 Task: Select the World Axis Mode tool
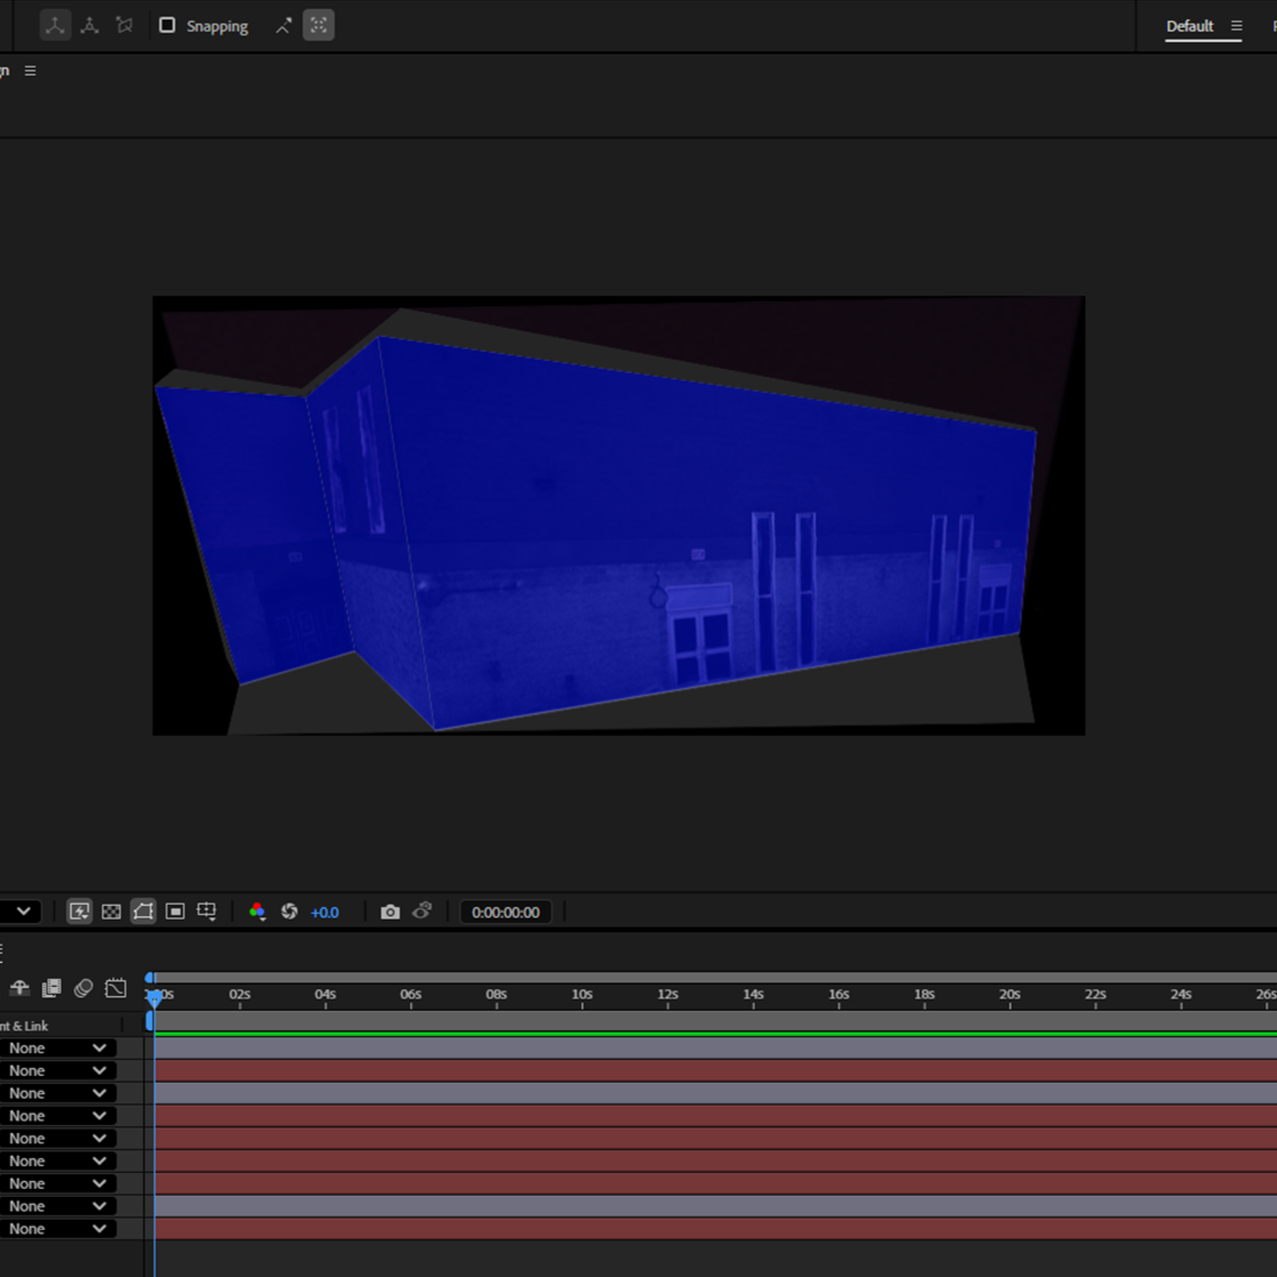pos(89,25)
